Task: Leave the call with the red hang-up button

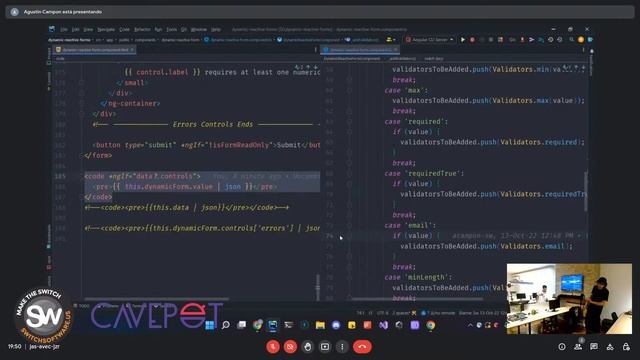Action: point(362,347)
